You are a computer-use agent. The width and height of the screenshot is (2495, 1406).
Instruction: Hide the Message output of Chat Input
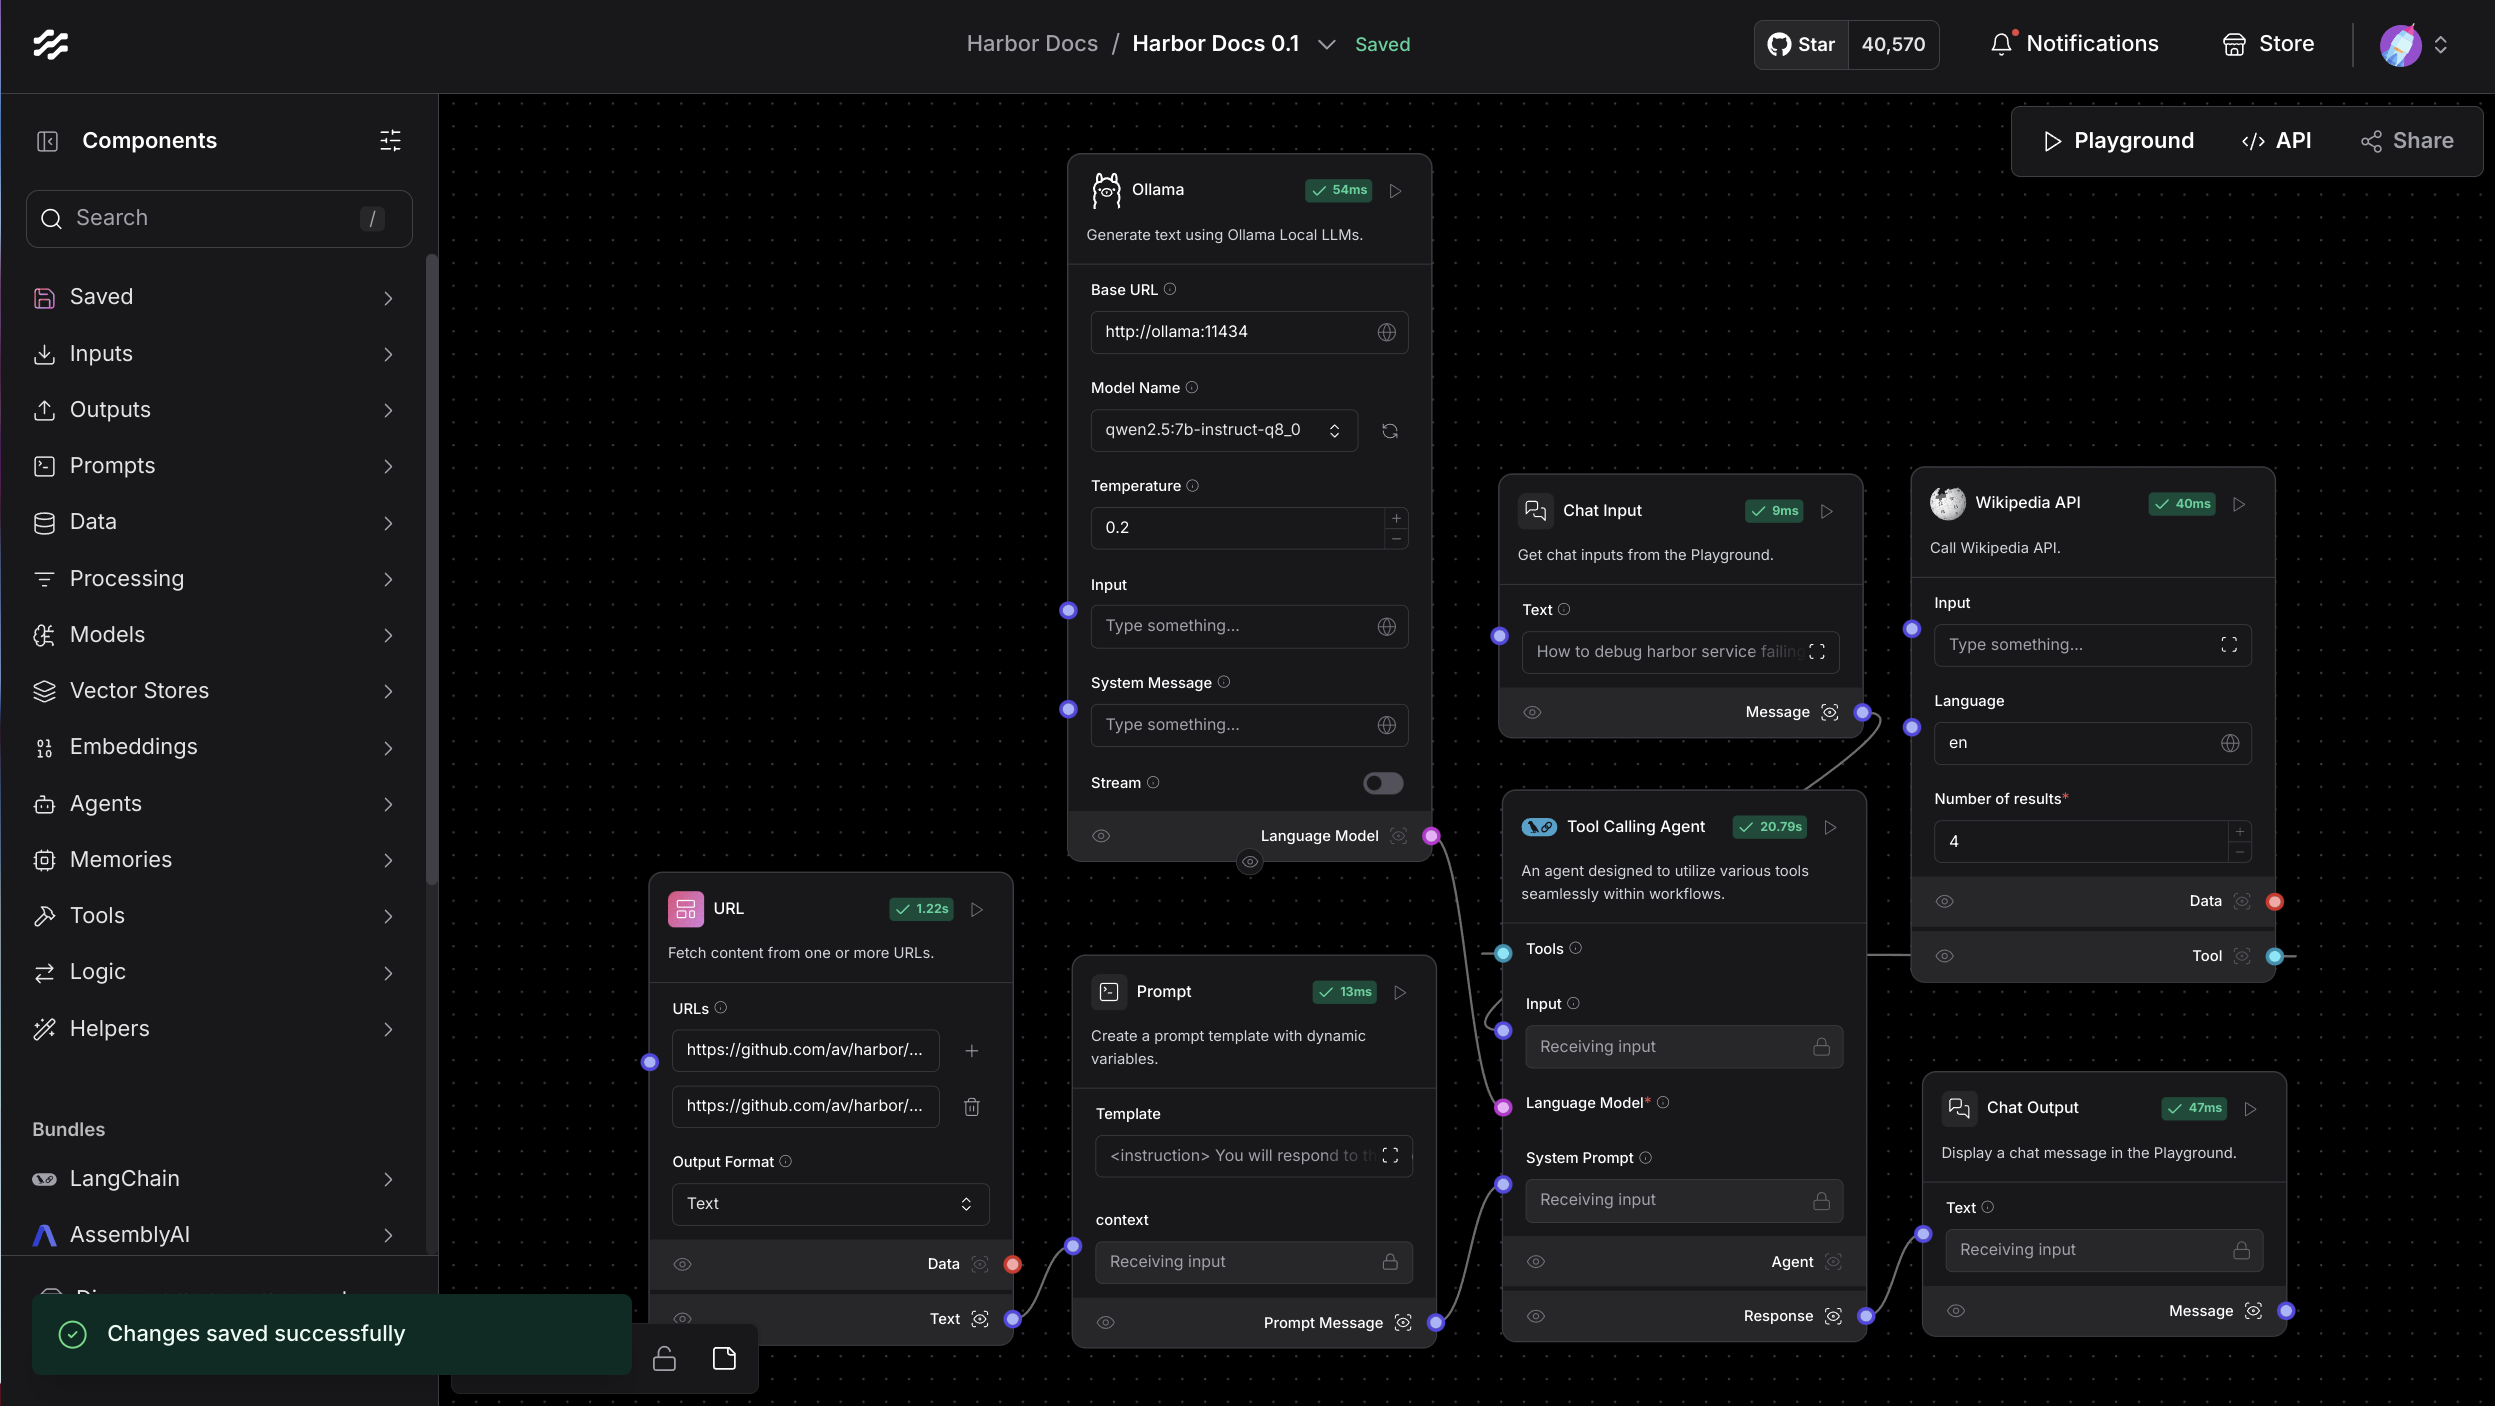tap(1531, 712)
